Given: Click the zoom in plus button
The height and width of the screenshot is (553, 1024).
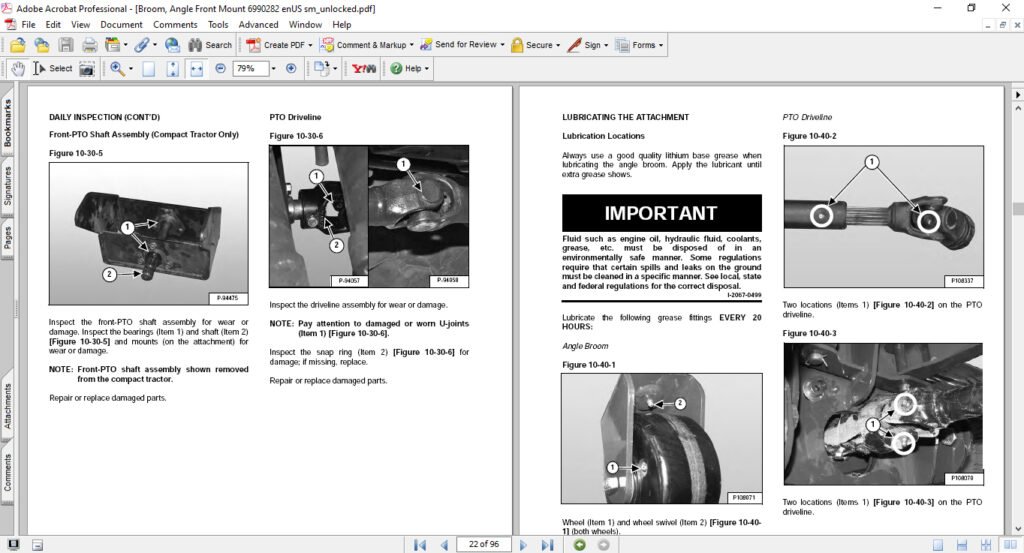Looking at the screenshot, I should pos(291,69).
